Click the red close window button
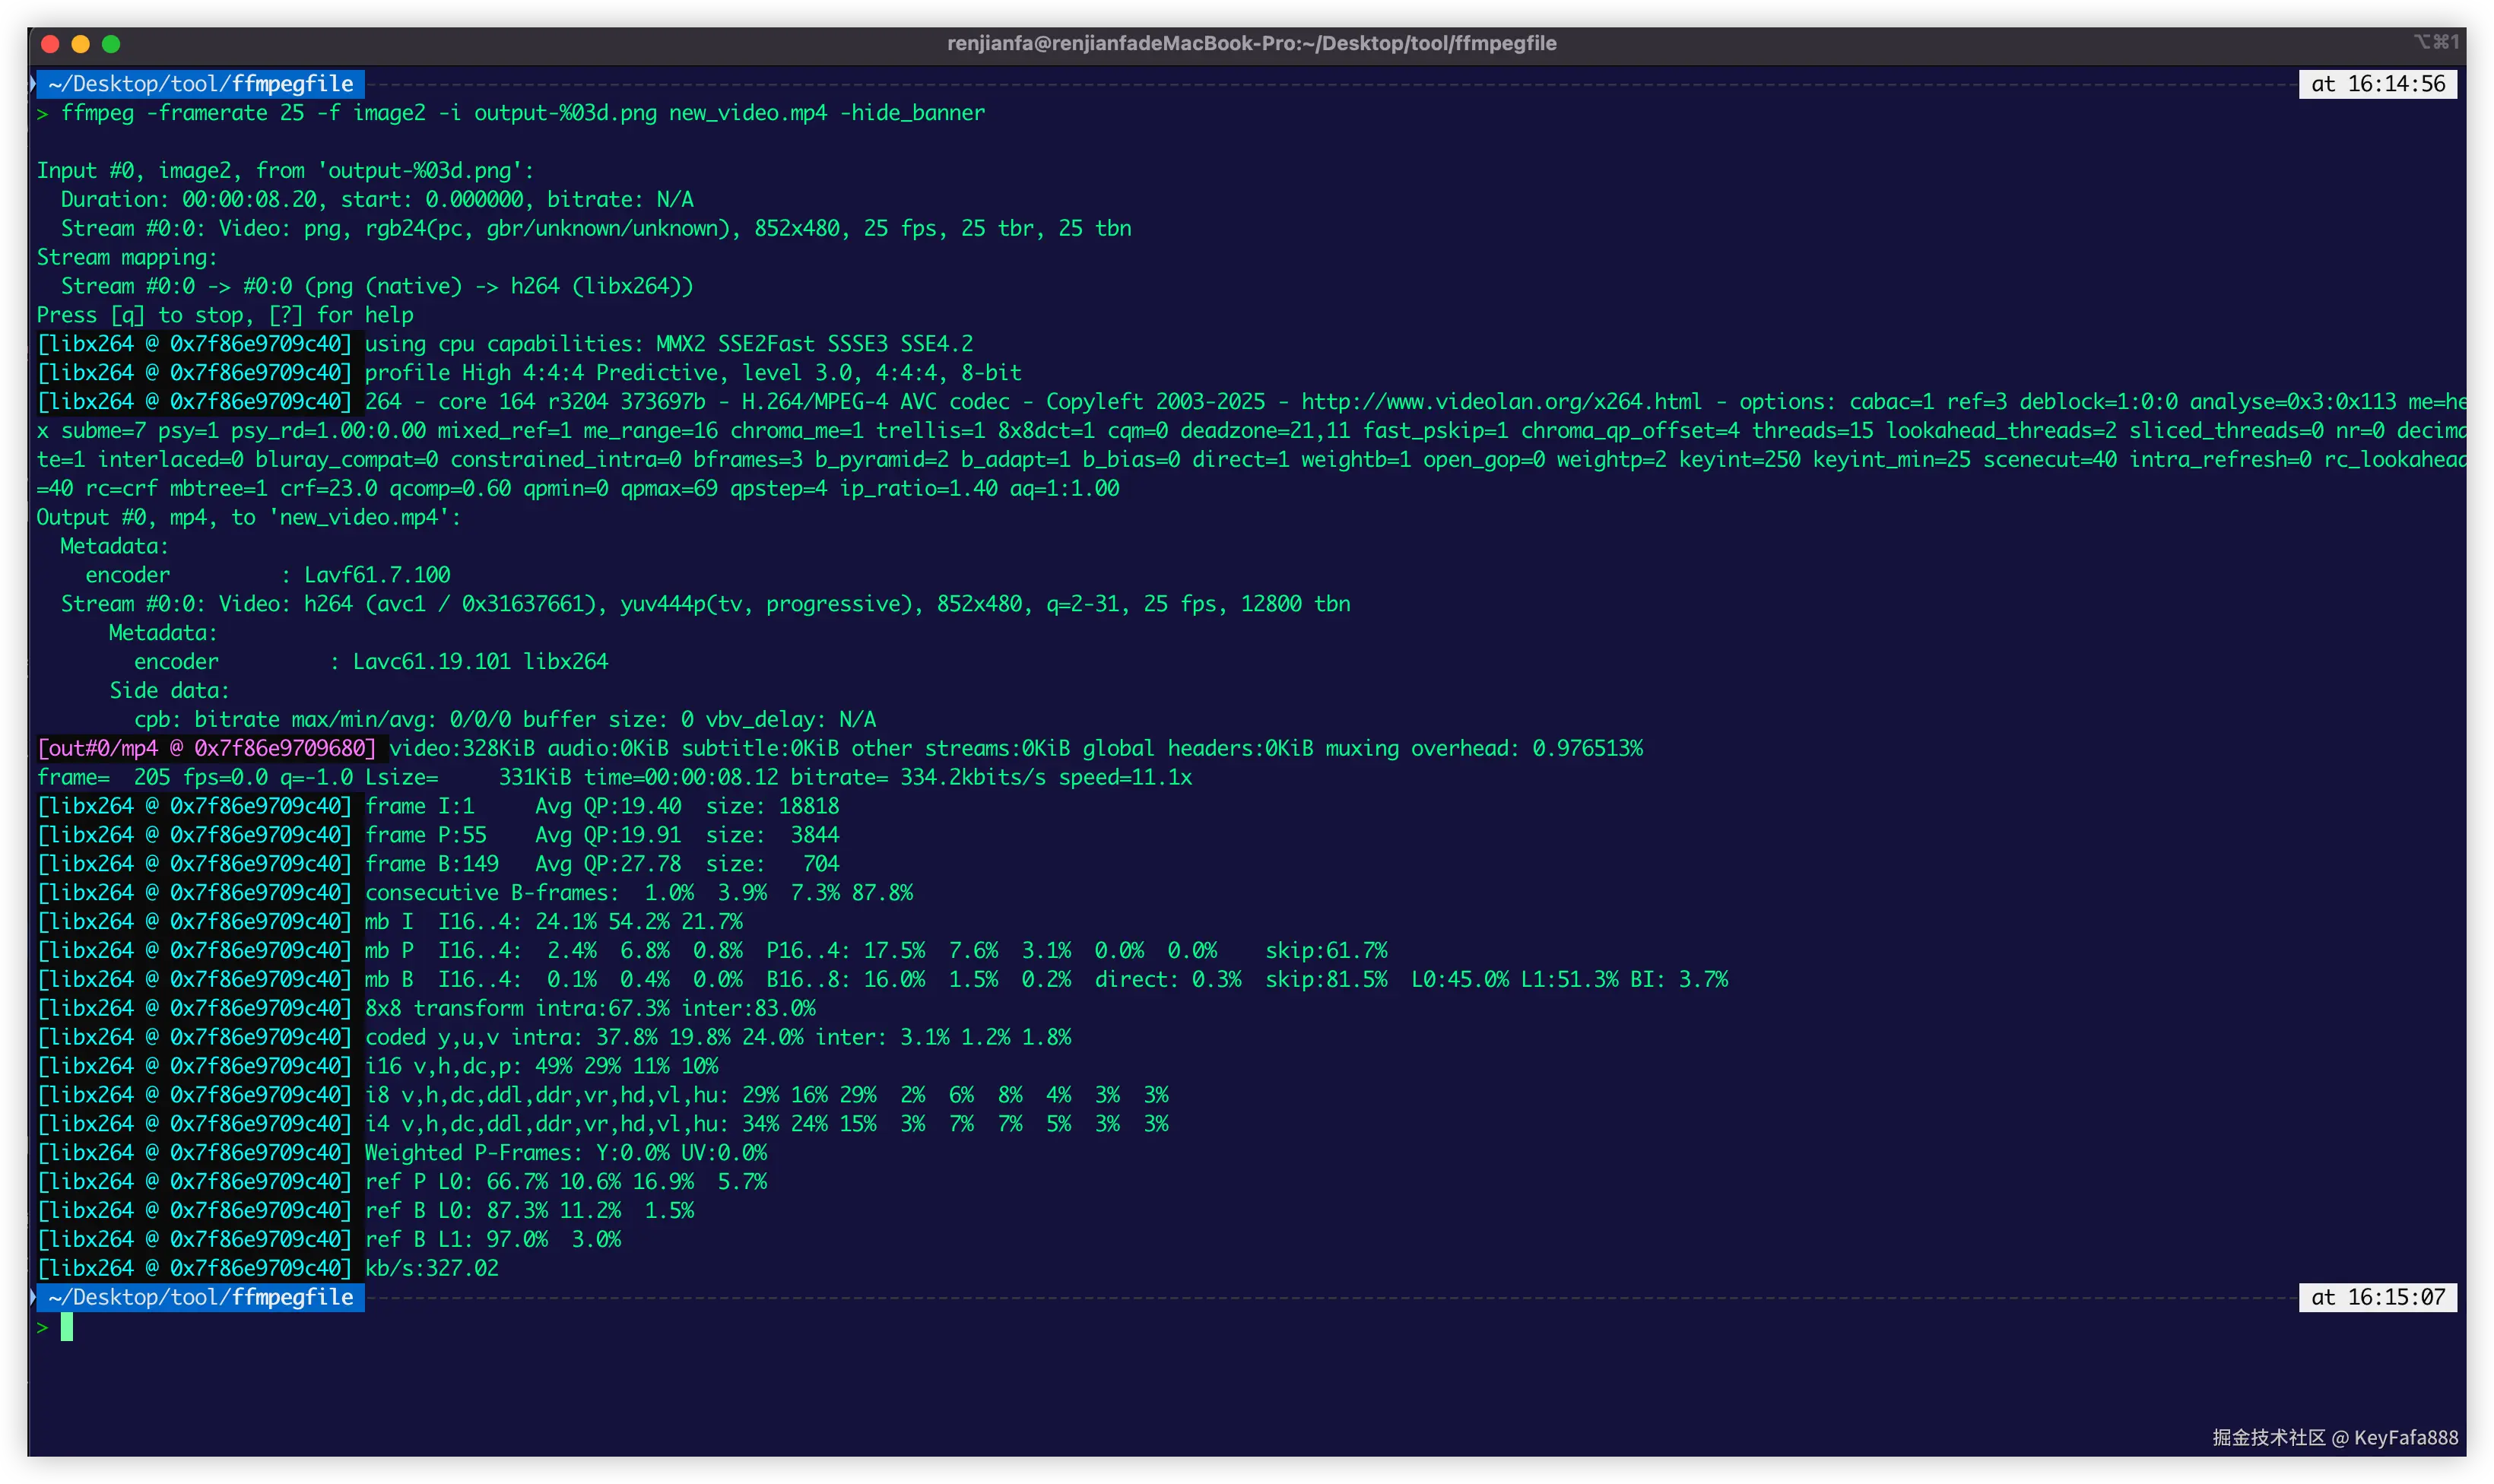 point(51,44)
